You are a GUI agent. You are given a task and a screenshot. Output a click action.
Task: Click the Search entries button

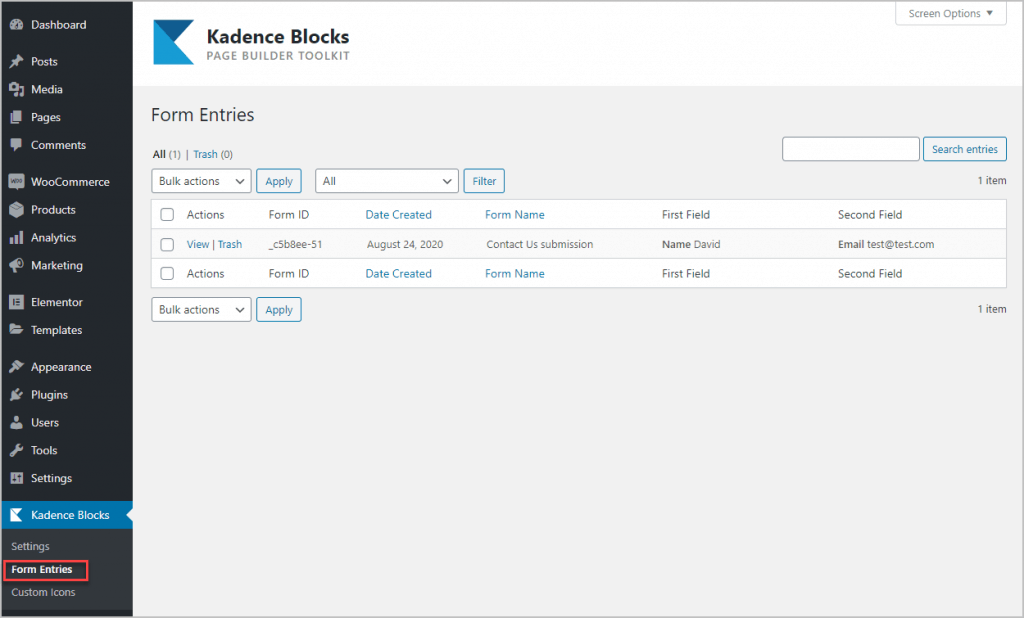tap(964, 148)
